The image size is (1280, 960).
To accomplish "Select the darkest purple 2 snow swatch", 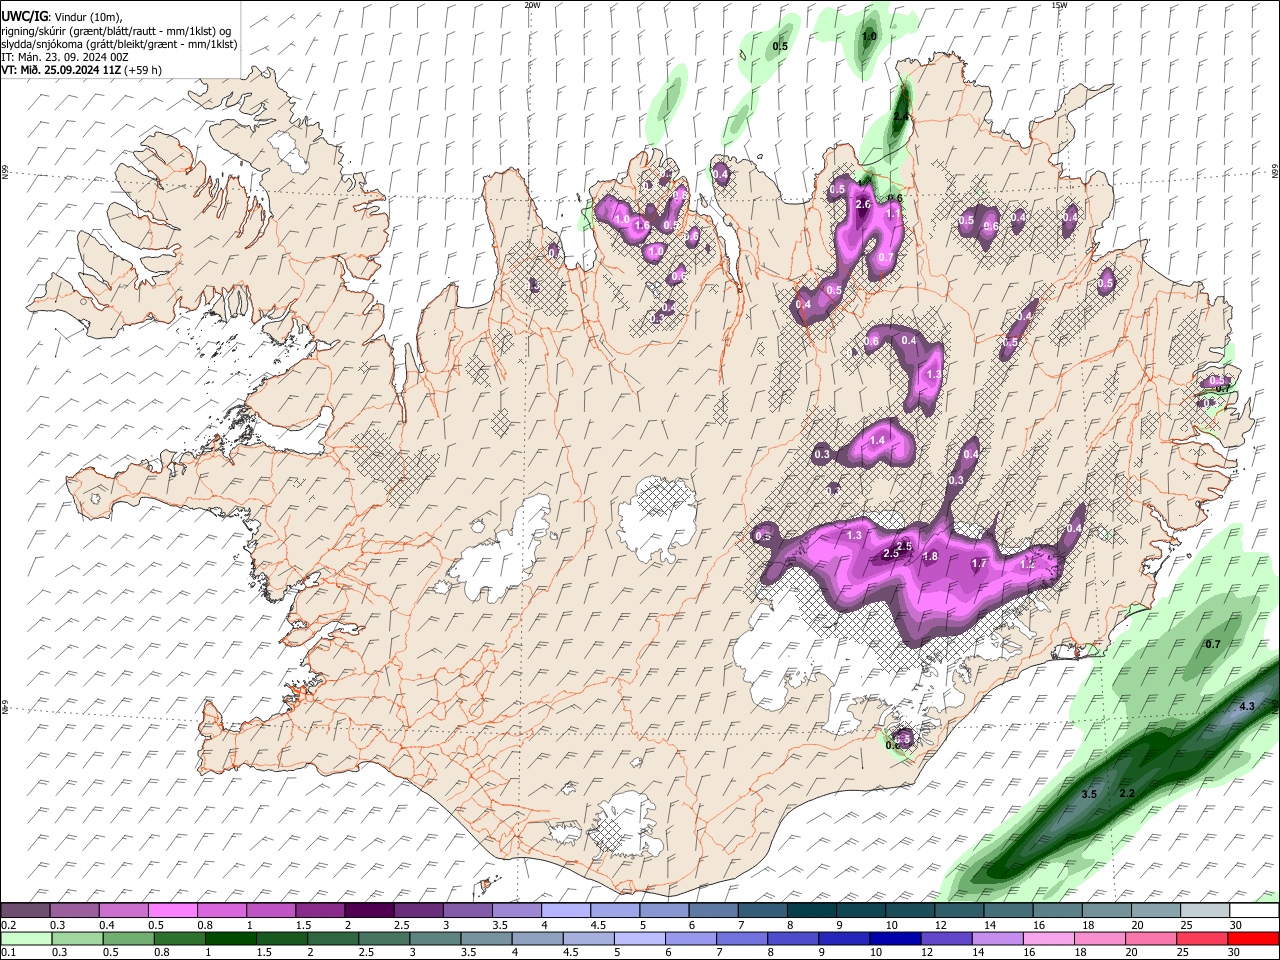I will click(x=368, y=911).
